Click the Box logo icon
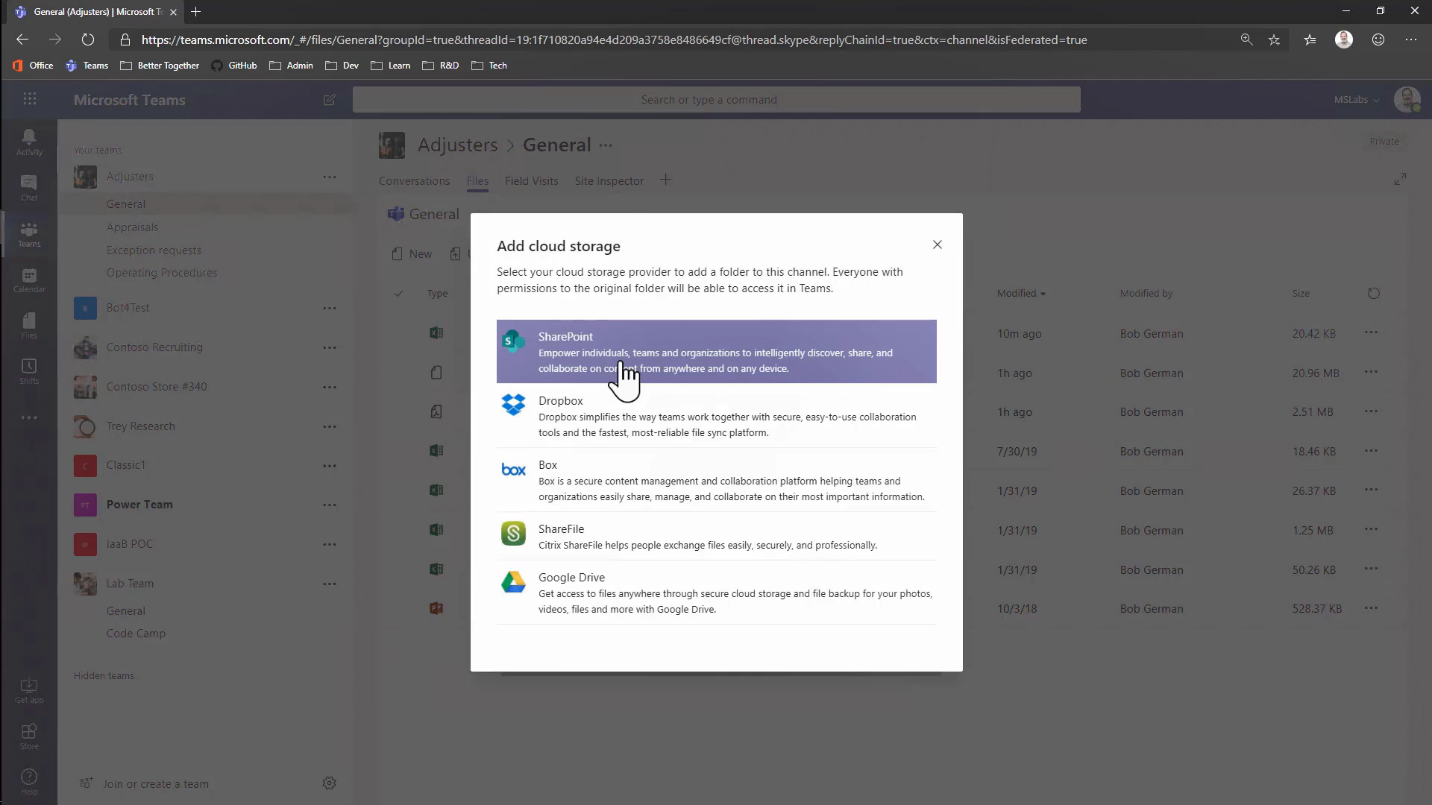Viewport: 1432px width, 805px height. click(x=513, y=469)
